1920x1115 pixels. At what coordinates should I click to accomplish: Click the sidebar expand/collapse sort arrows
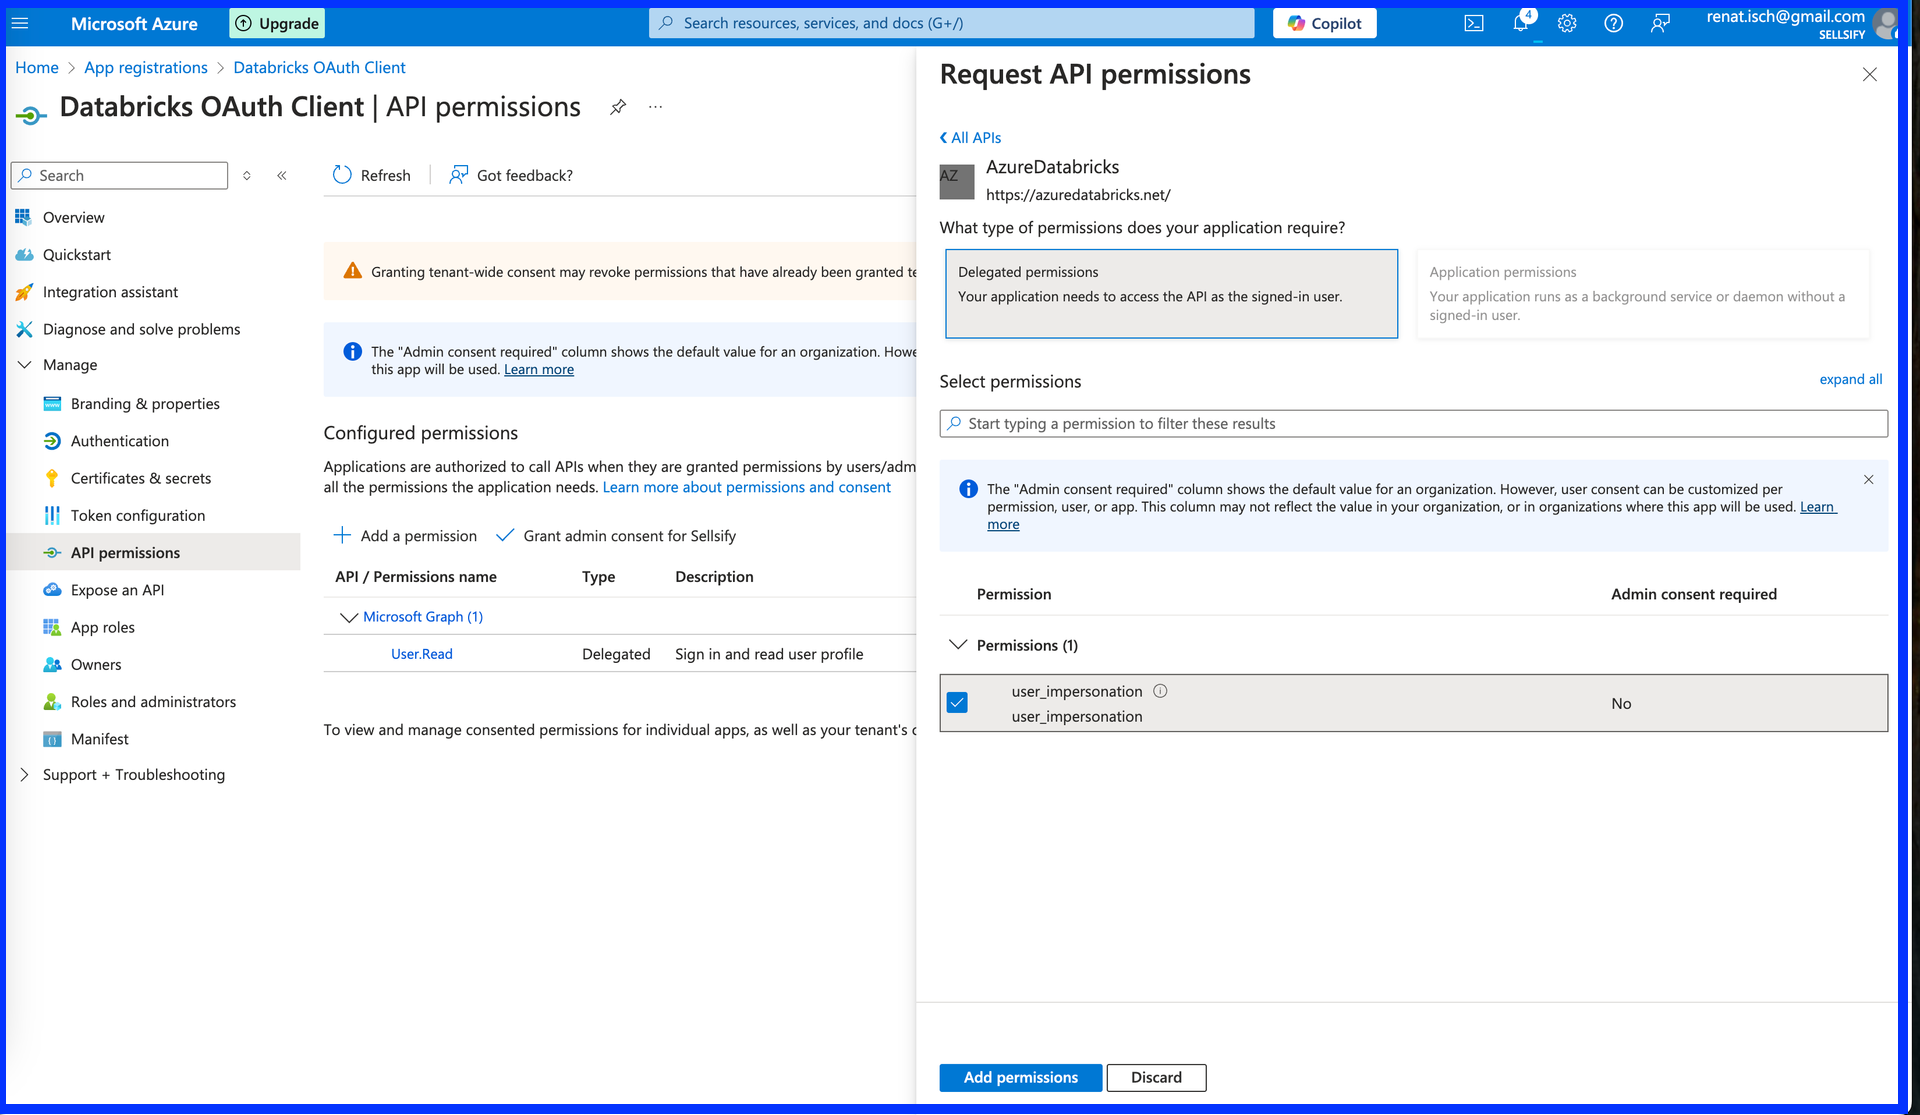(247, 175)
